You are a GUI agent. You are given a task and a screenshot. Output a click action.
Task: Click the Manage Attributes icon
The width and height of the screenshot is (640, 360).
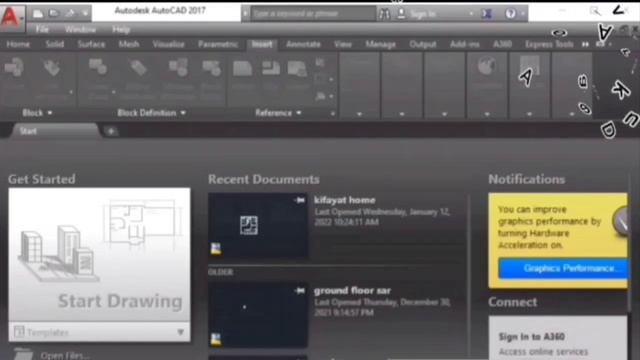178,67
